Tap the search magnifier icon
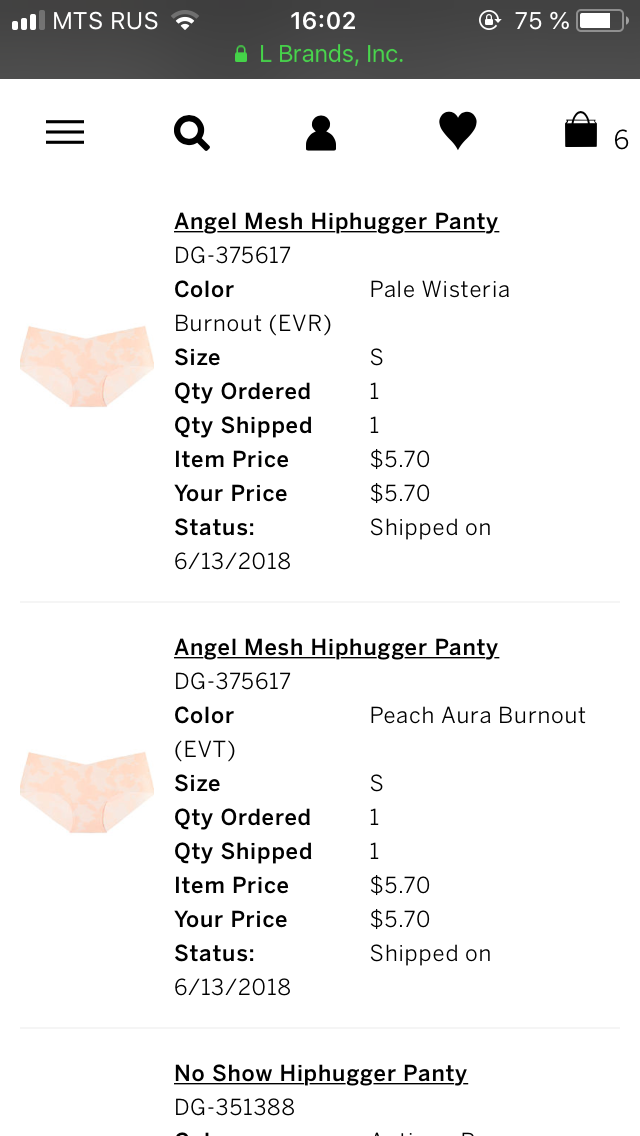640x1136 pixels. point(192,133)
